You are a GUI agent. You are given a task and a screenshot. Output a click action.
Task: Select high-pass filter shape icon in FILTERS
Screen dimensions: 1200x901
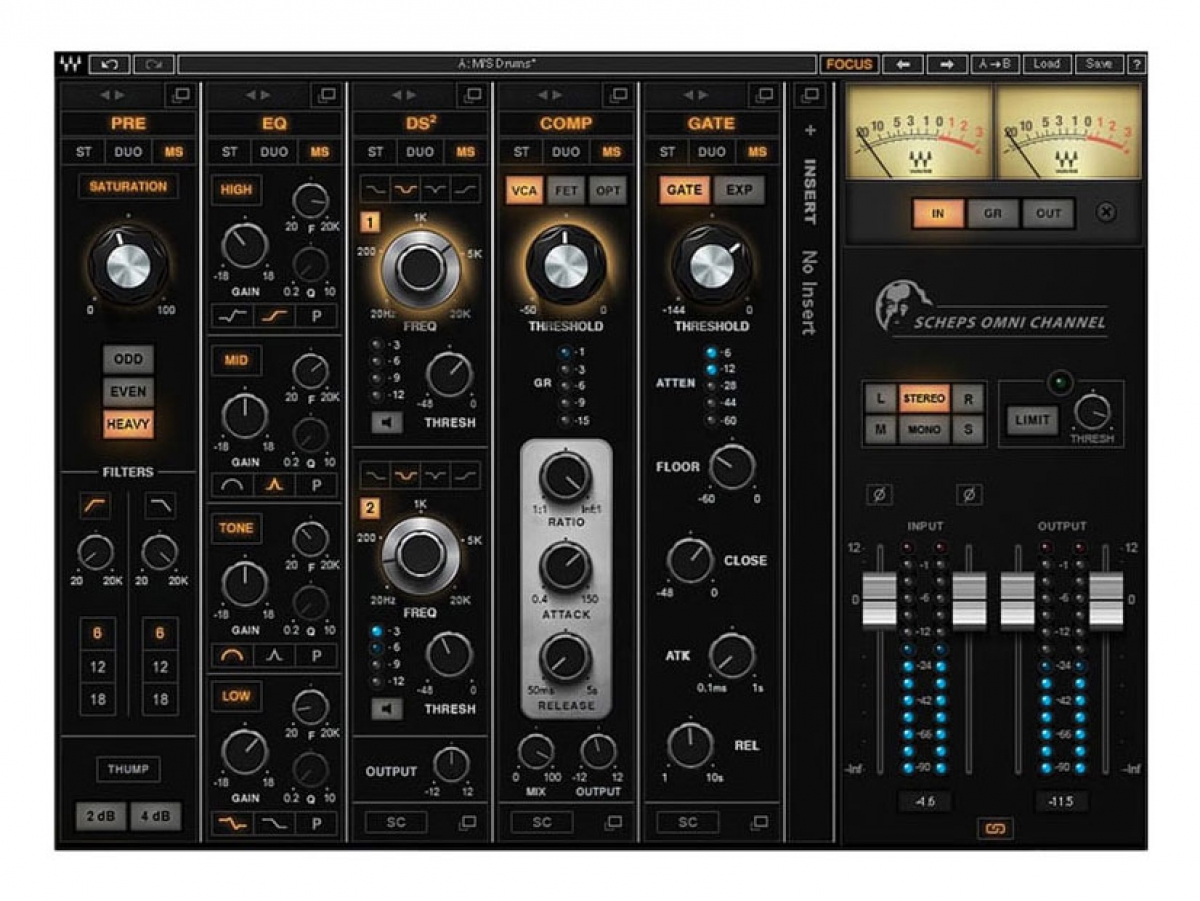(x=95, y=507)
